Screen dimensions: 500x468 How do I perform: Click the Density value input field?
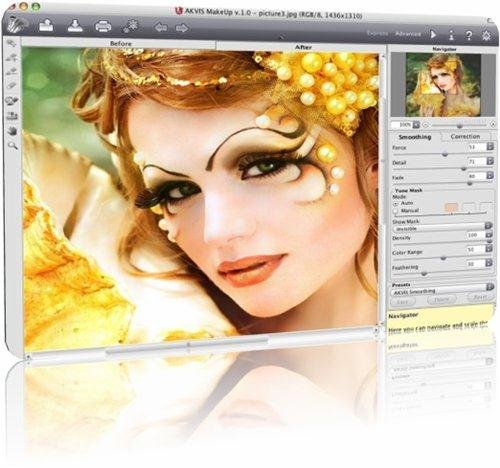pyautogui.click(x=476, y=235)
